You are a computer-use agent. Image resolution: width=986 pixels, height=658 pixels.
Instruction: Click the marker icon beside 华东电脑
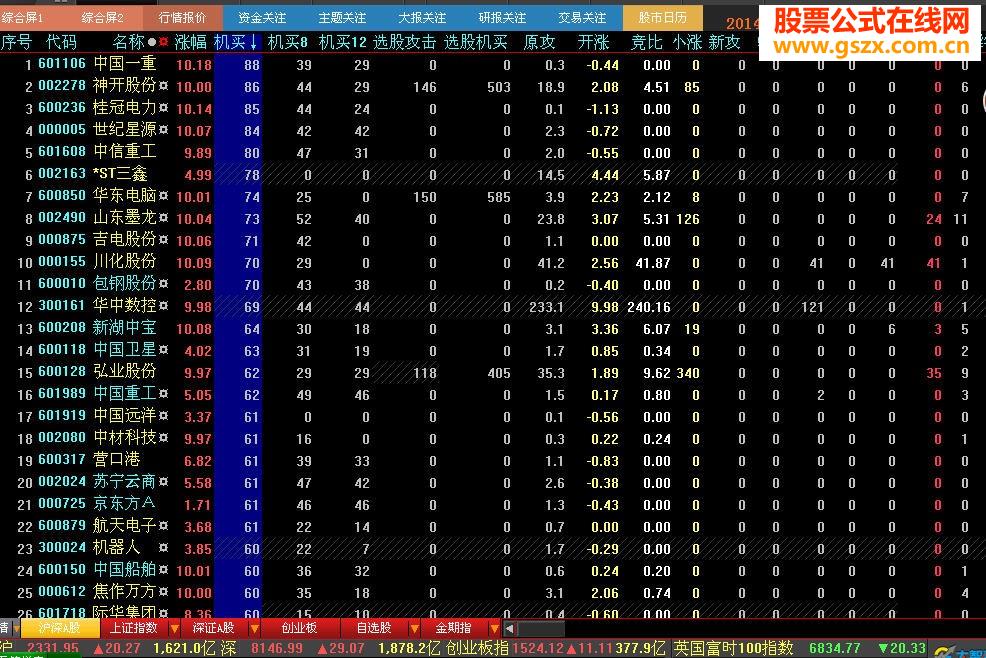coord(163,196)
